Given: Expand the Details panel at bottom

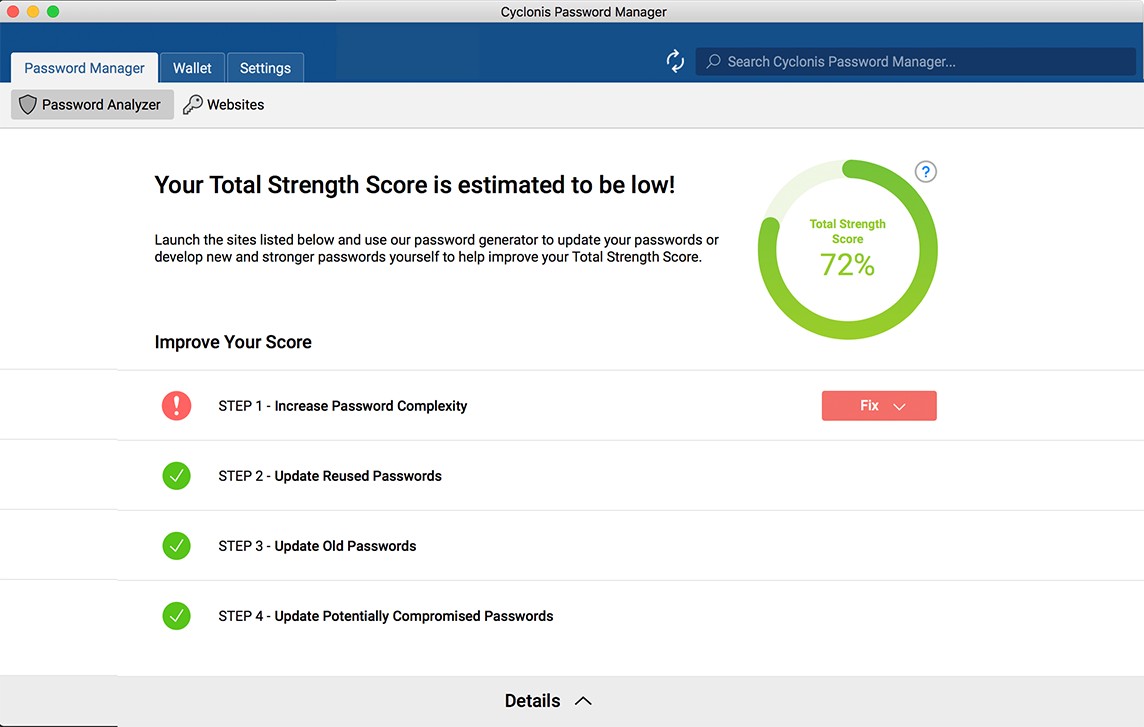Looking at the screenshot, I should (x=533, y=701).
